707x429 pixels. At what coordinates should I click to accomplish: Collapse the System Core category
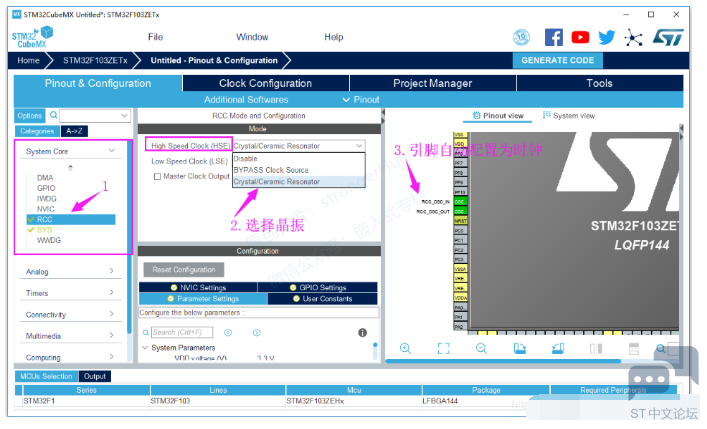(x=112, y=151)
